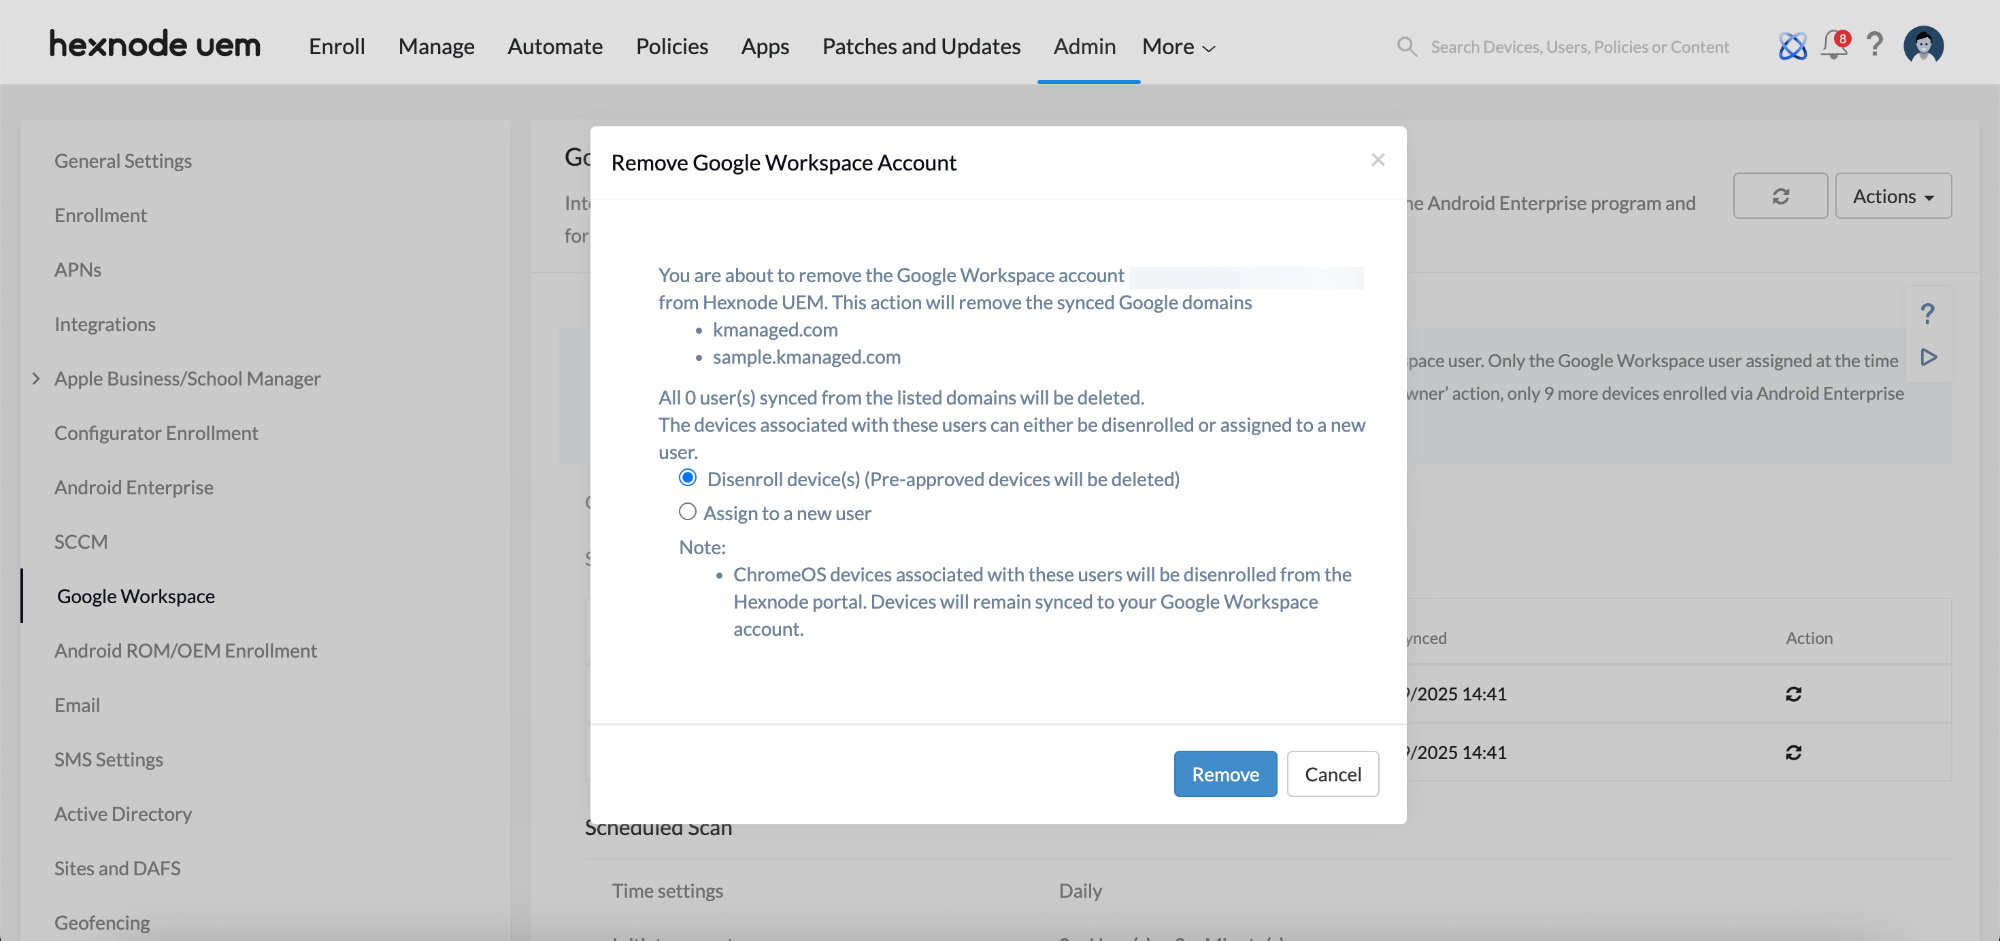This screenshot has height=941, width=2000.
Task: Open notifications bell with 8 badge
Action: (1835, 45)
